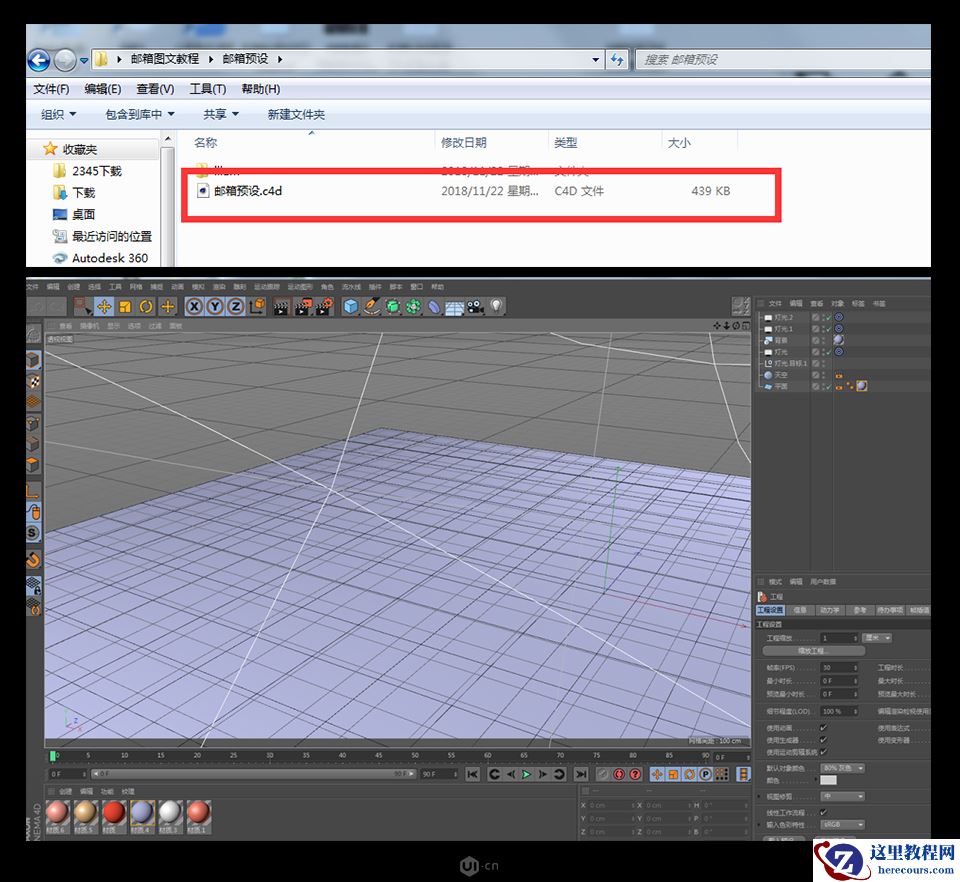
Task: Open the Explorer address bar dropdown arrow
Action: click(x=595, y=59)
